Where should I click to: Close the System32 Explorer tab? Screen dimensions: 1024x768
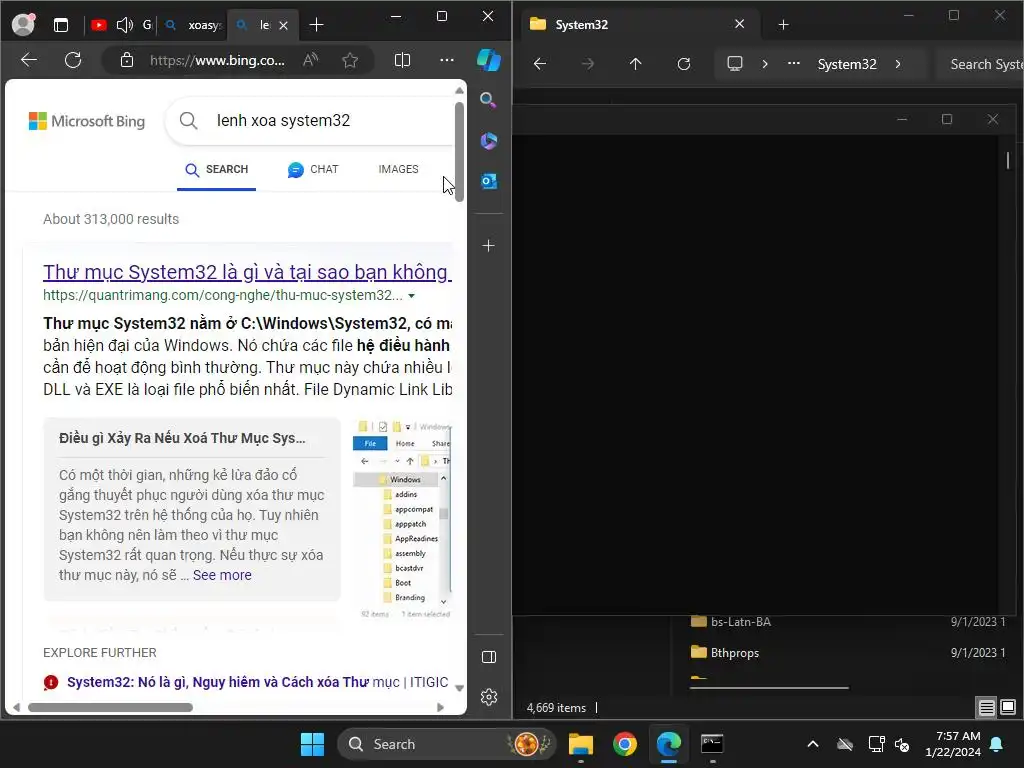(x=739, y=24)
